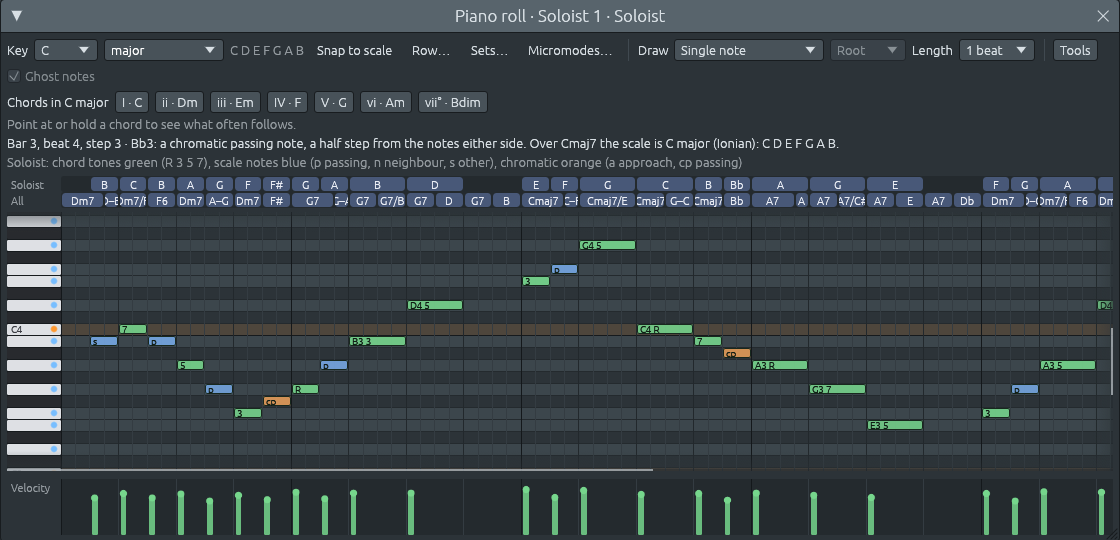Adjust velocity bar for the E3 5 note
Image resolution: width=1120 pixels, height=540 pixels.
click(871, 514)
